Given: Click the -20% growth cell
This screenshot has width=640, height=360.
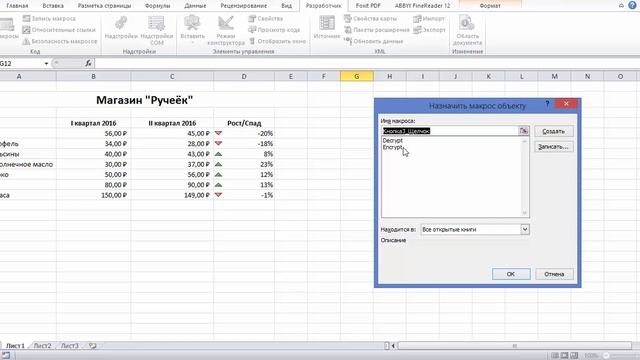Looking at the screenshot, I should 244,133.
